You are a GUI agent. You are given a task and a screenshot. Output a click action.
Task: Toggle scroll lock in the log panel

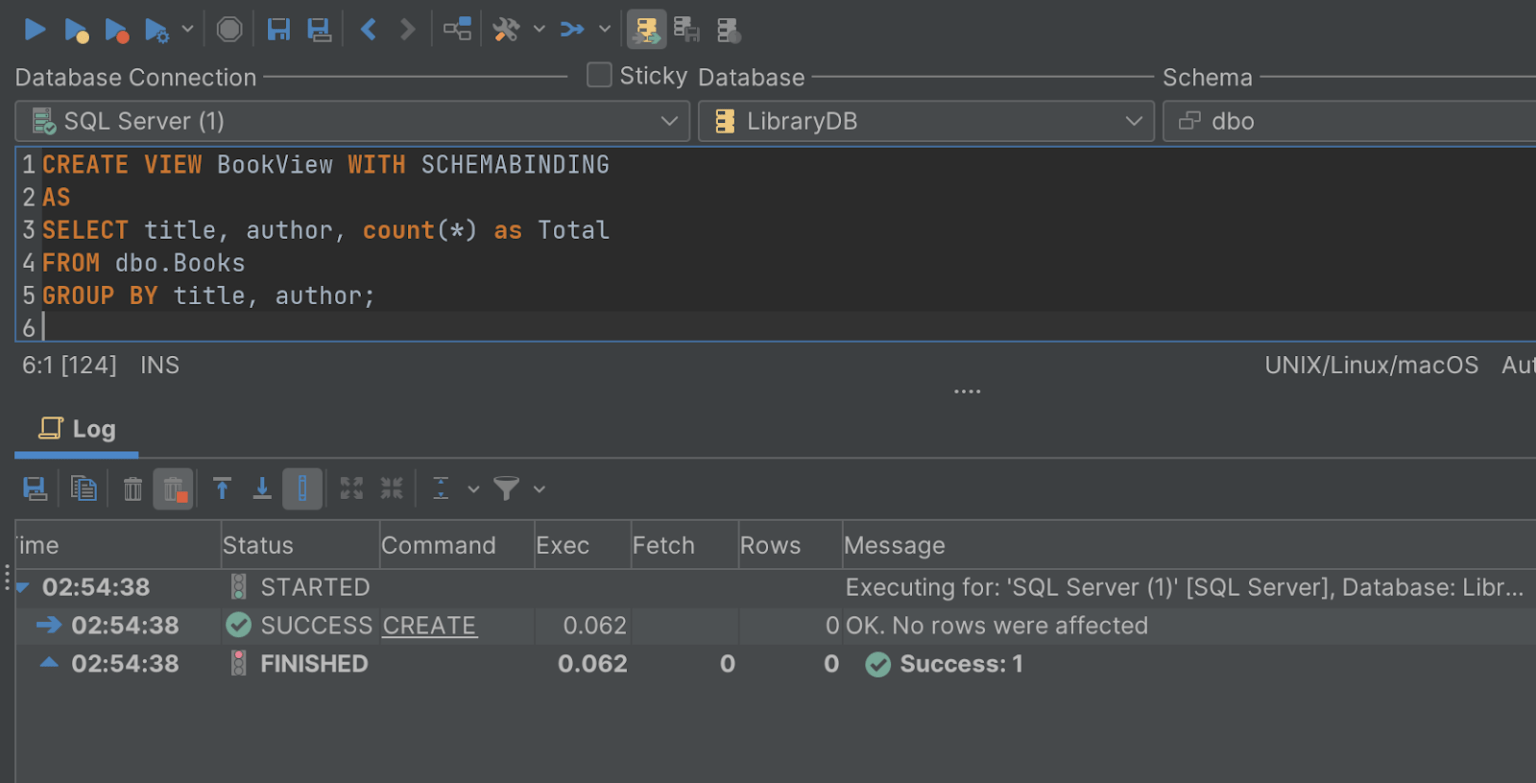tap(302, 488)
